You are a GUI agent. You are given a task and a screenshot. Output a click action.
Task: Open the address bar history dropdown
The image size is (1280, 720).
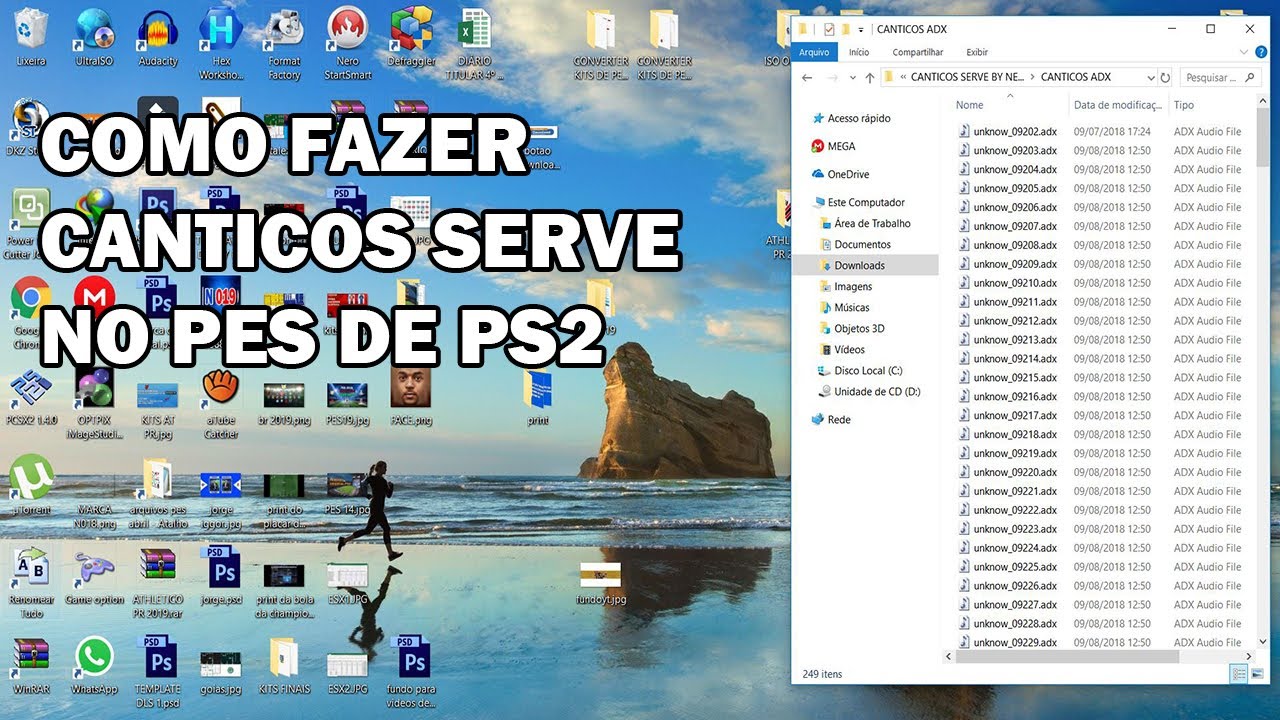[x=1149, y=77]
